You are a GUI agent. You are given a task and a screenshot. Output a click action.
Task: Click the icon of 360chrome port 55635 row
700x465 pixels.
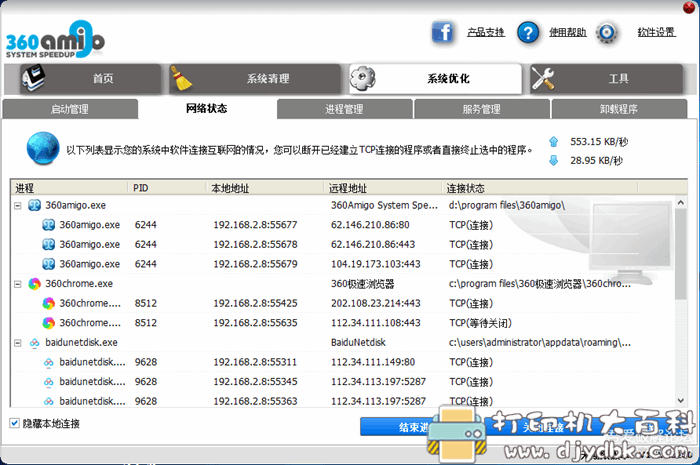point(49,323)
